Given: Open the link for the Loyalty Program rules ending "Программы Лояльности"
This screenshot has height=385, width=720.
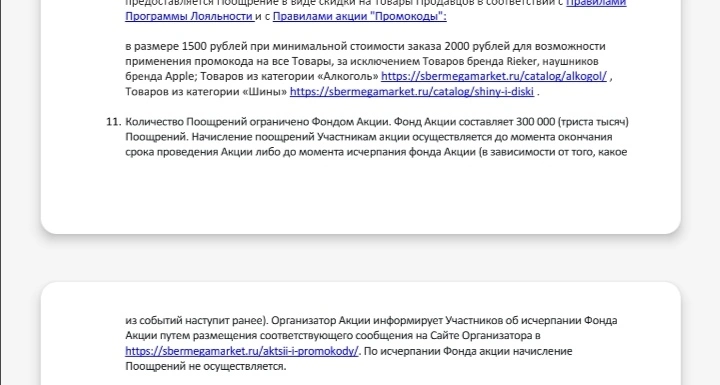Looking at the screenshot, I should [x=190, y=17].
